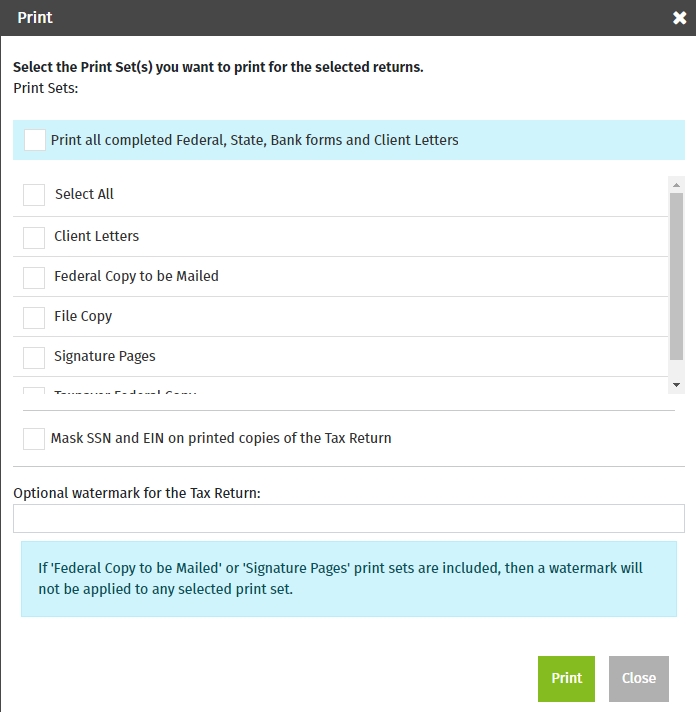The image size is (696, 712).
Task: Select the File Copy checkbox
Action: point(34,317)
